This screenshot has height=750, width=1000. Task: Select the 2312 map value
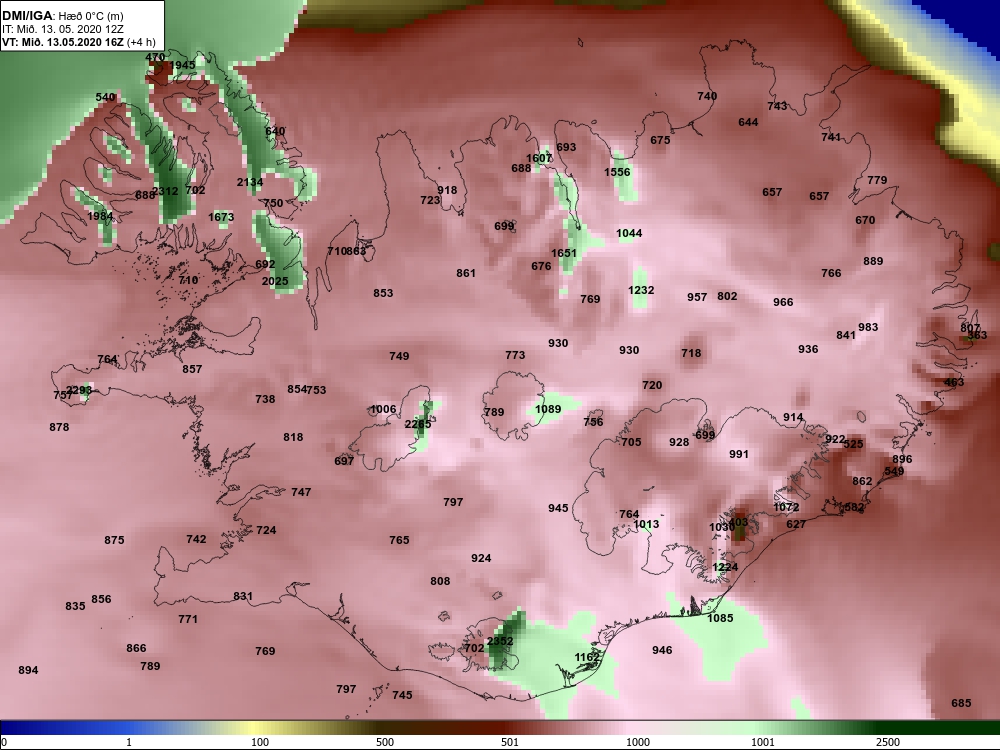[x=166, y=191]
